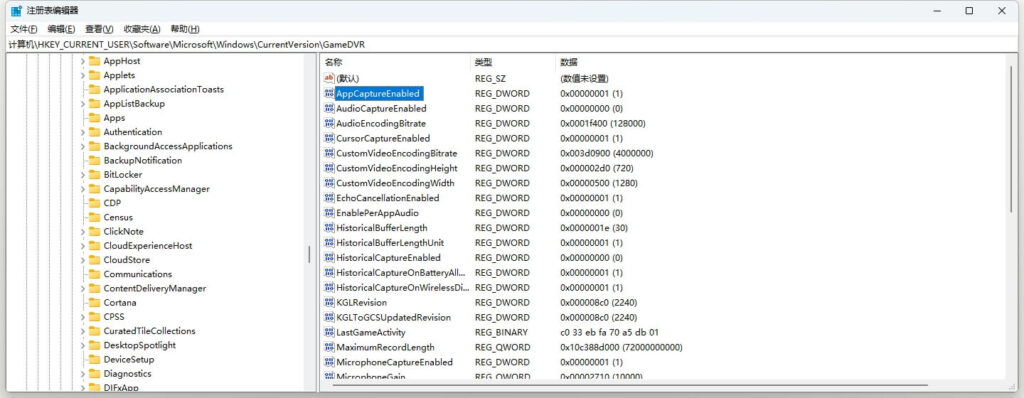Screen dimensions: 1024x398
Task: Expand the Authentication key chevron
Action: (x=83, y=132)
